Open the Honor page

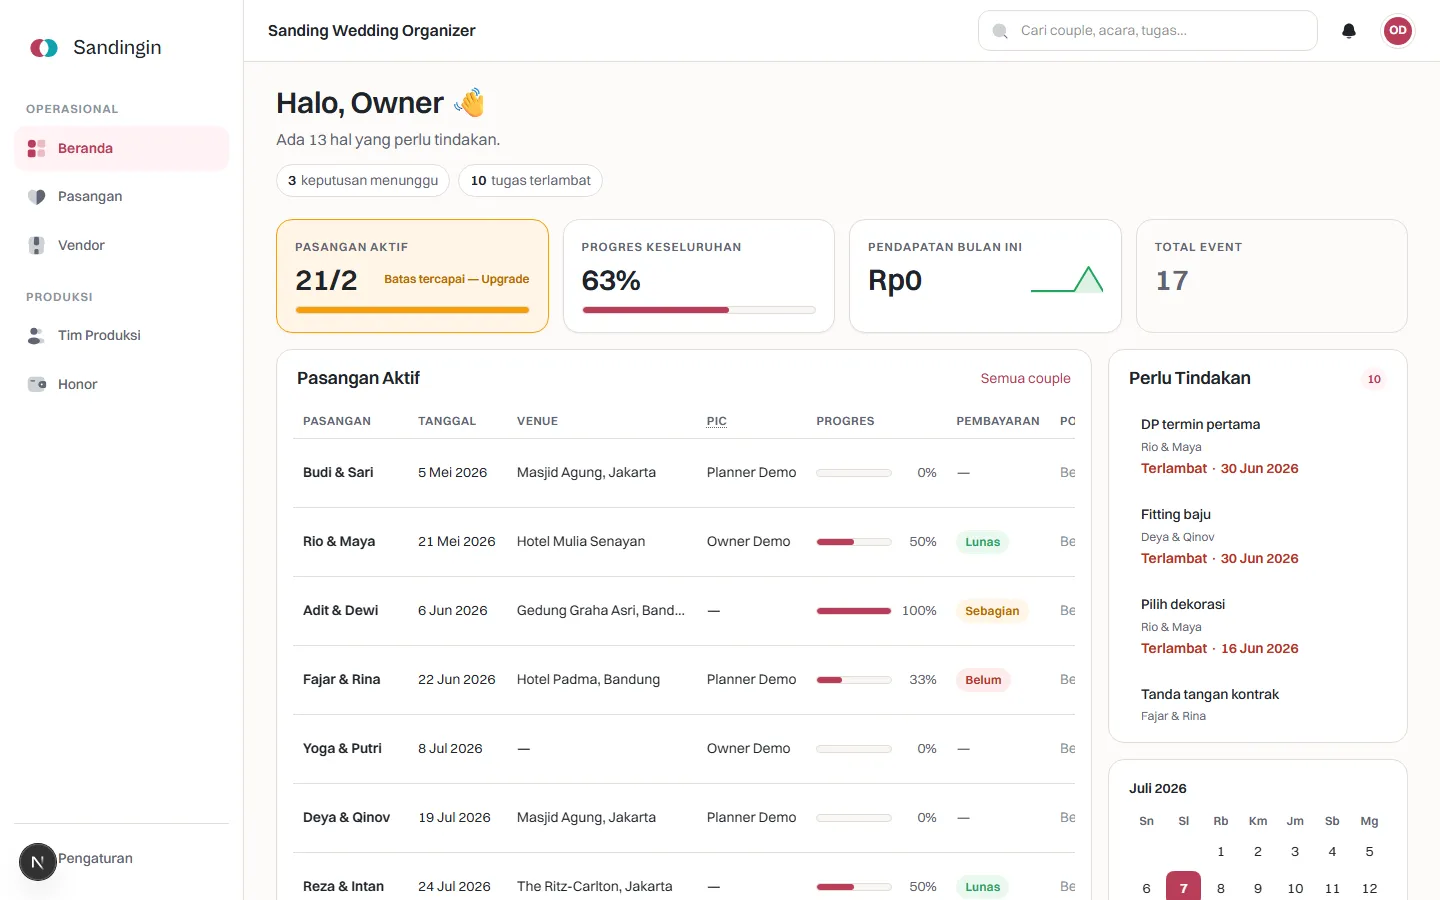coord(122,385)
